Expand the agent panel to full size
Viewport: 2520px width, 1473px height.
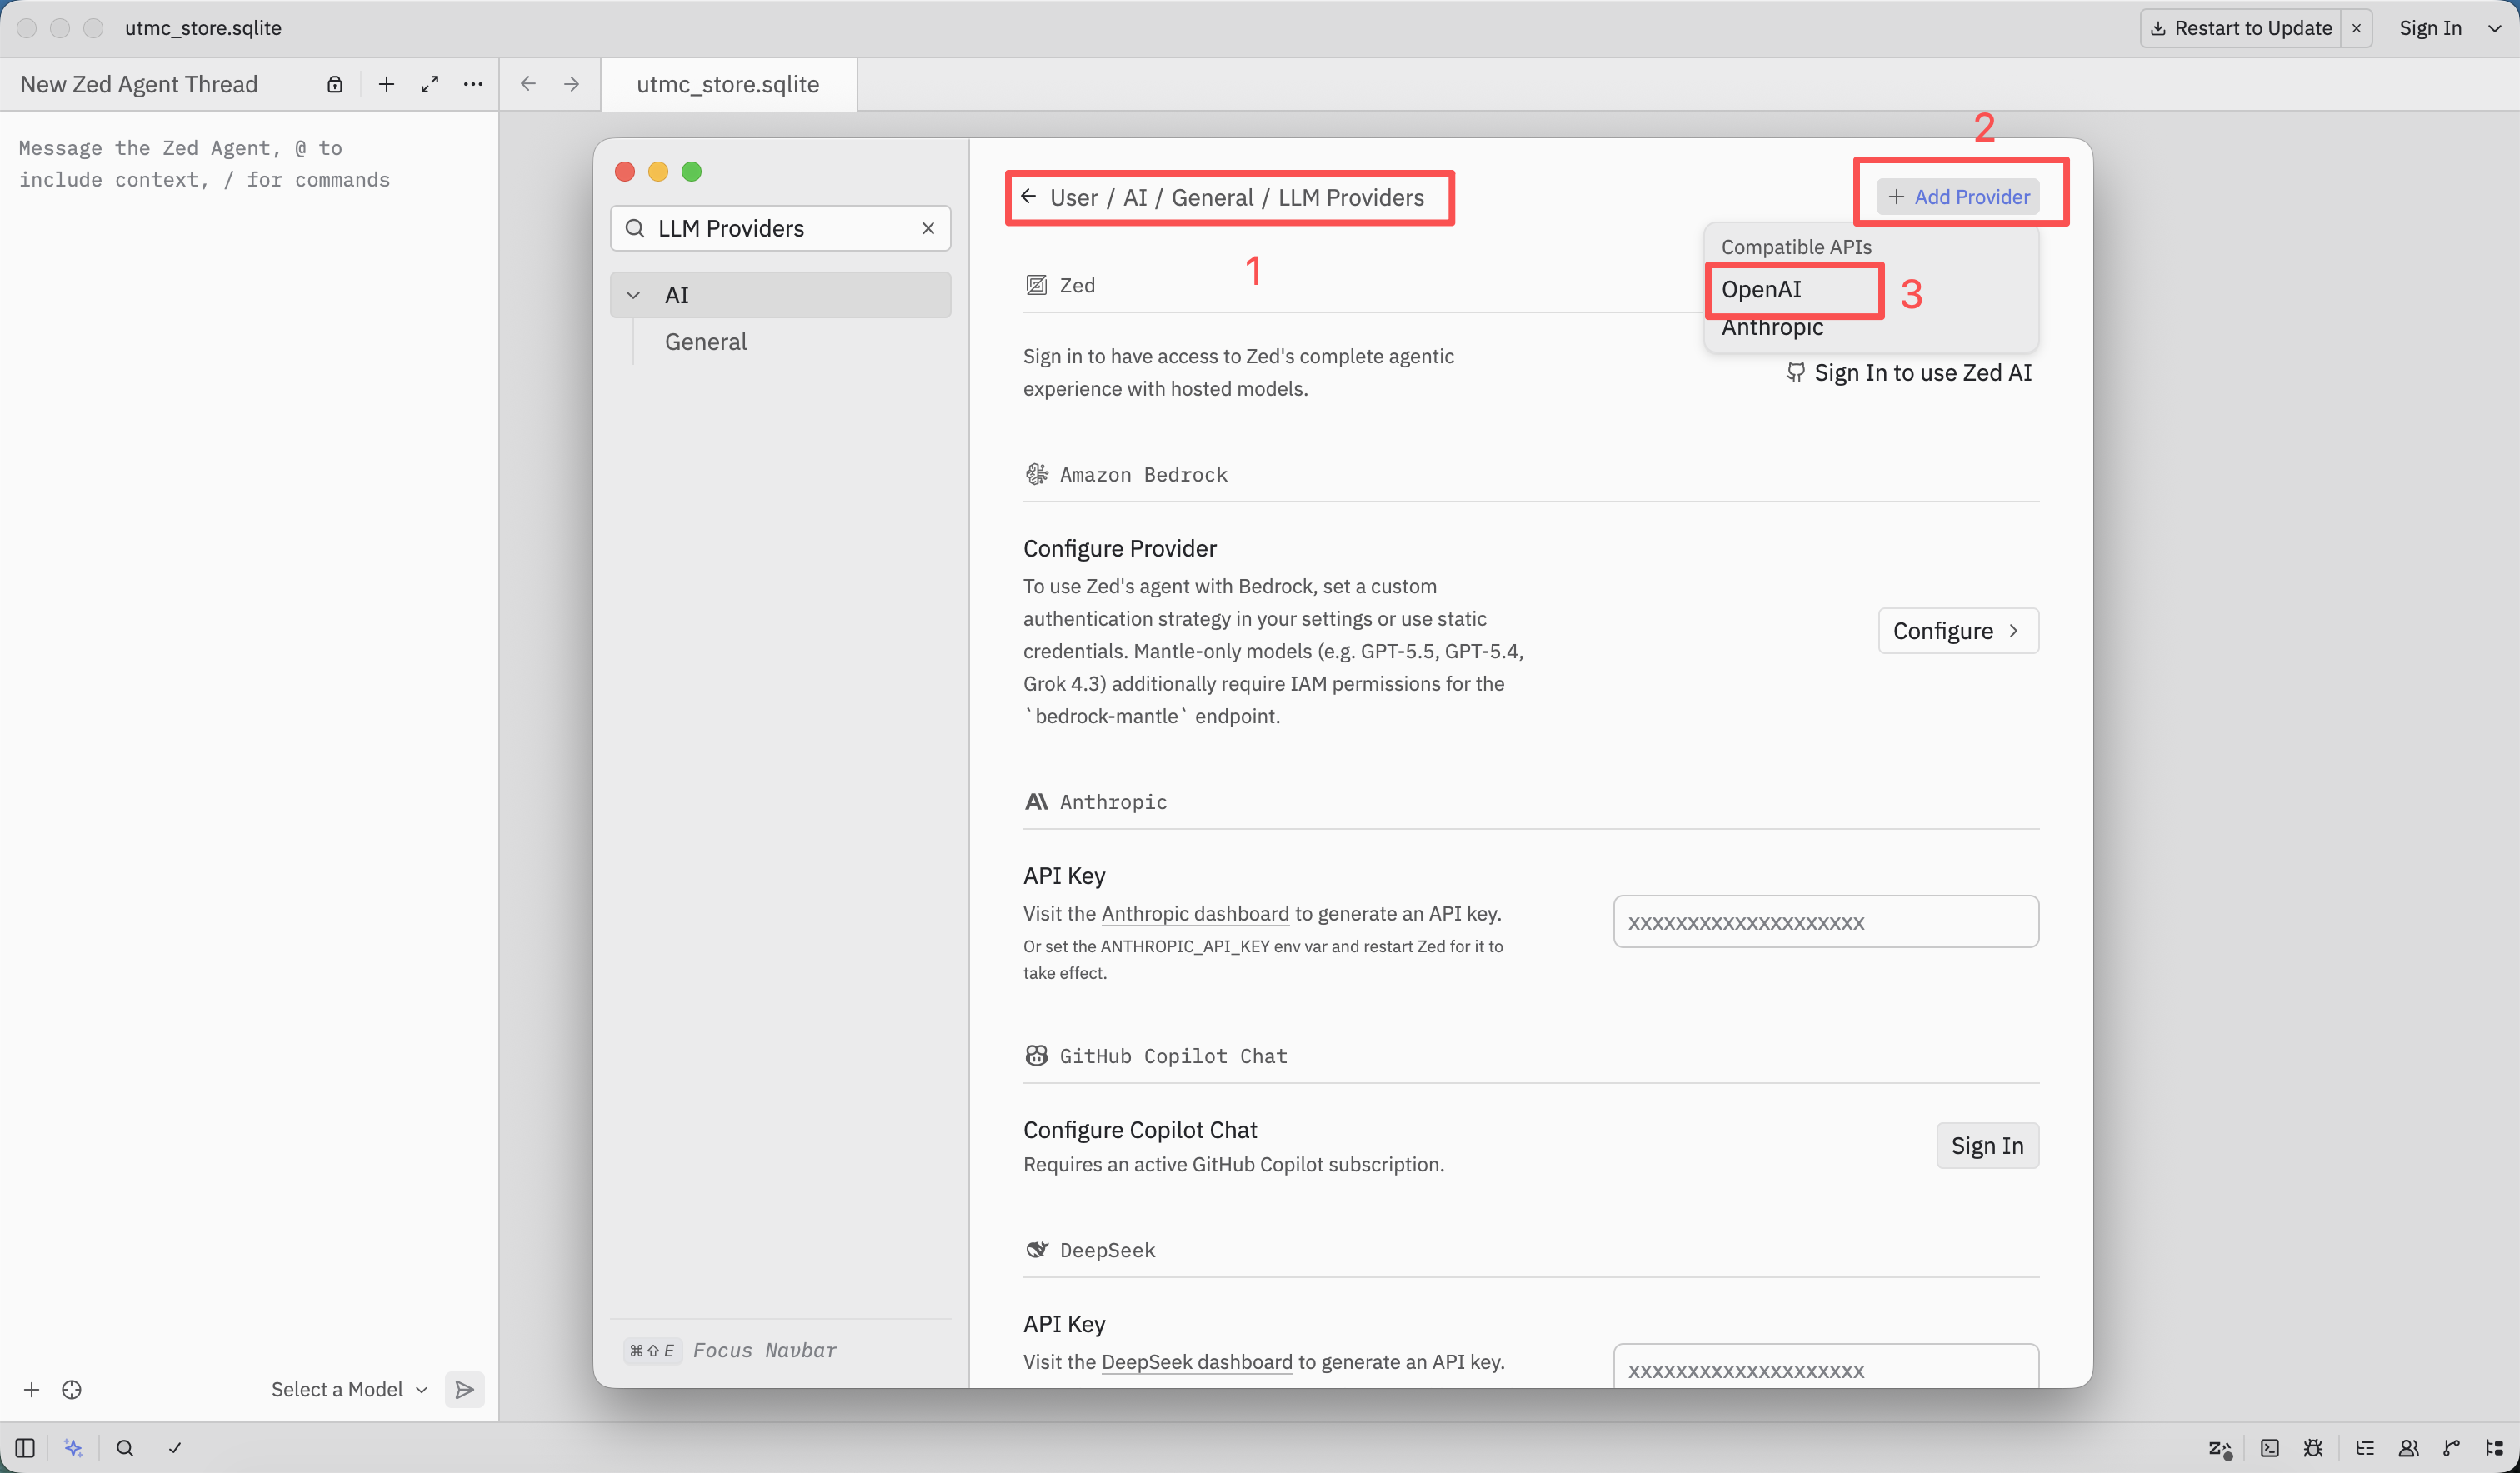[x=430, y=84]
